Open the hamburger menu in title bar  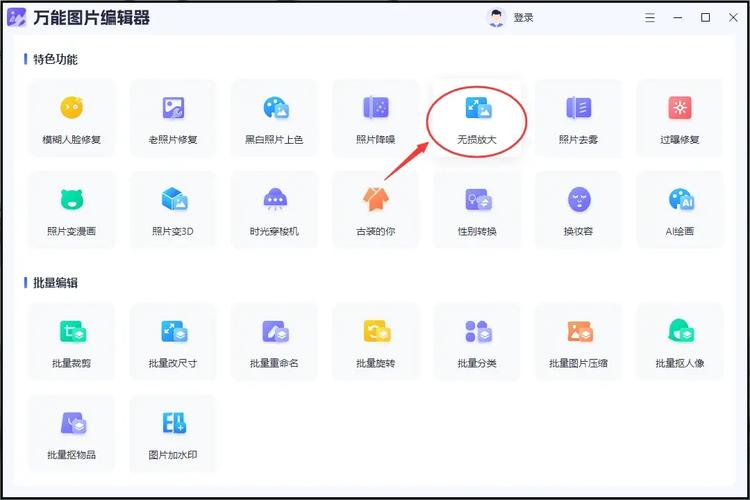[x=650, y=18]
